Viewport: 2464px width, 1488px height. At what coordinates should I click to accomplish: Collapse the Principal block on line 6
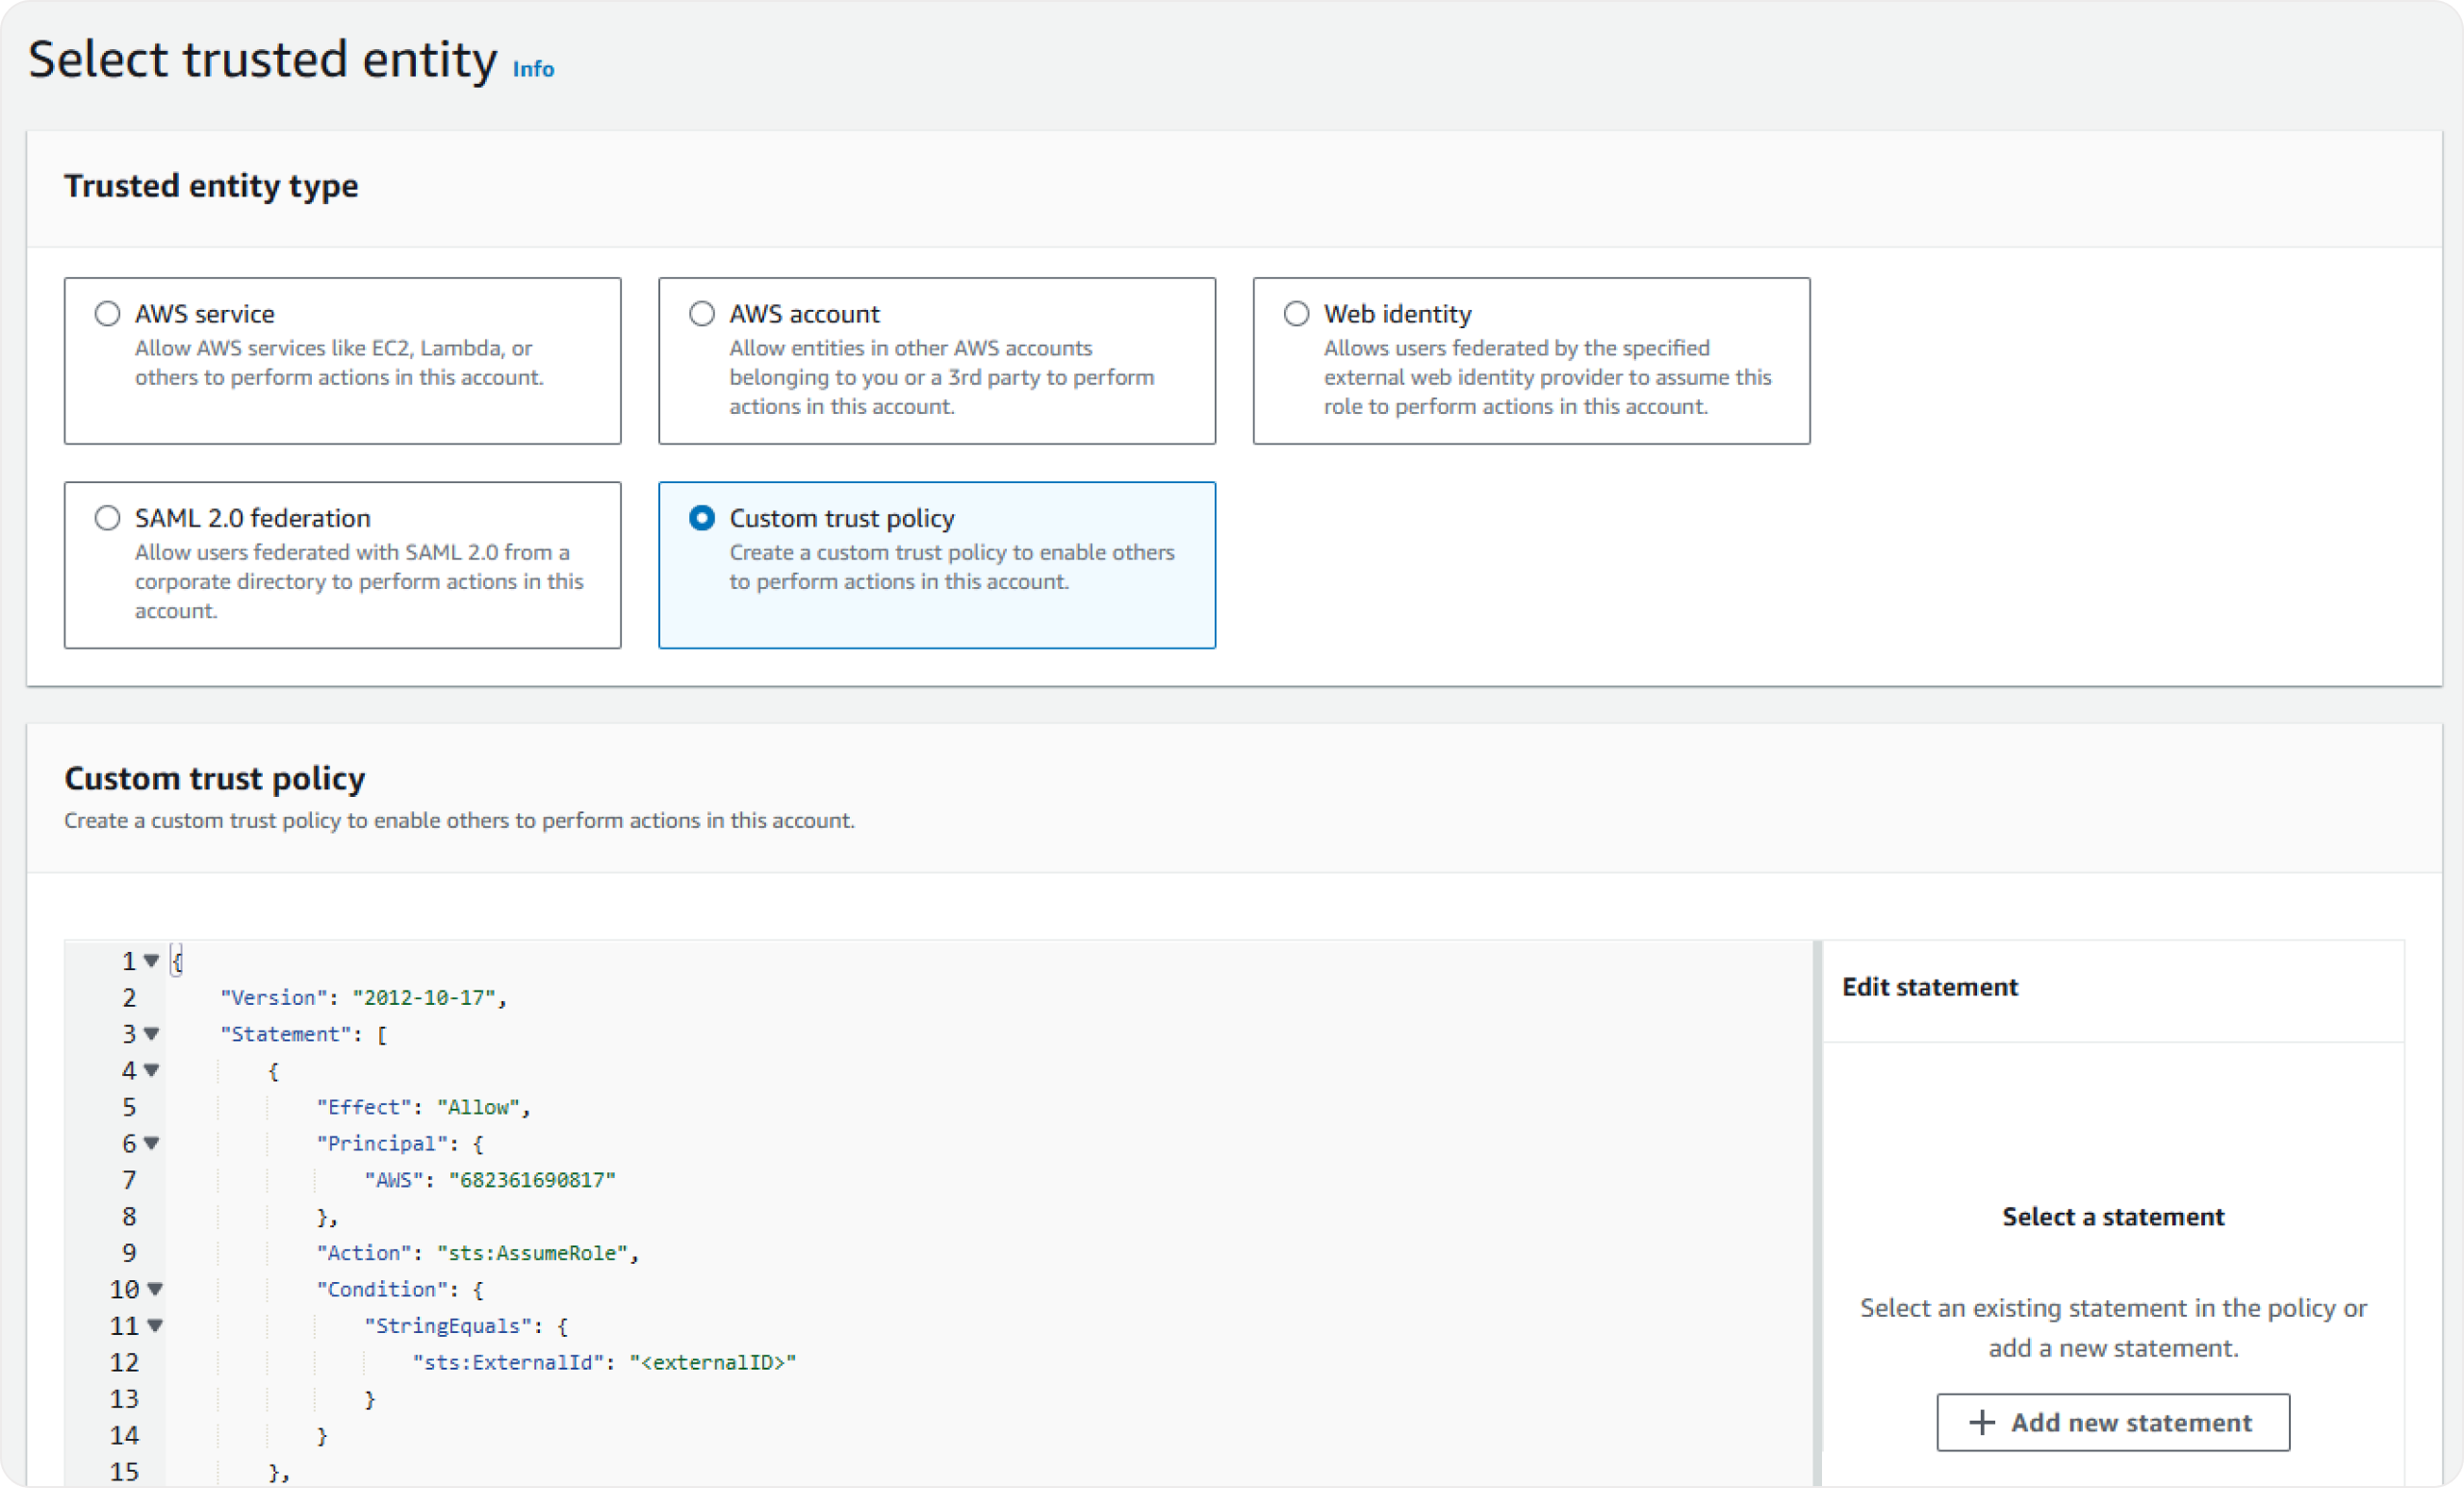[151, 1143]
